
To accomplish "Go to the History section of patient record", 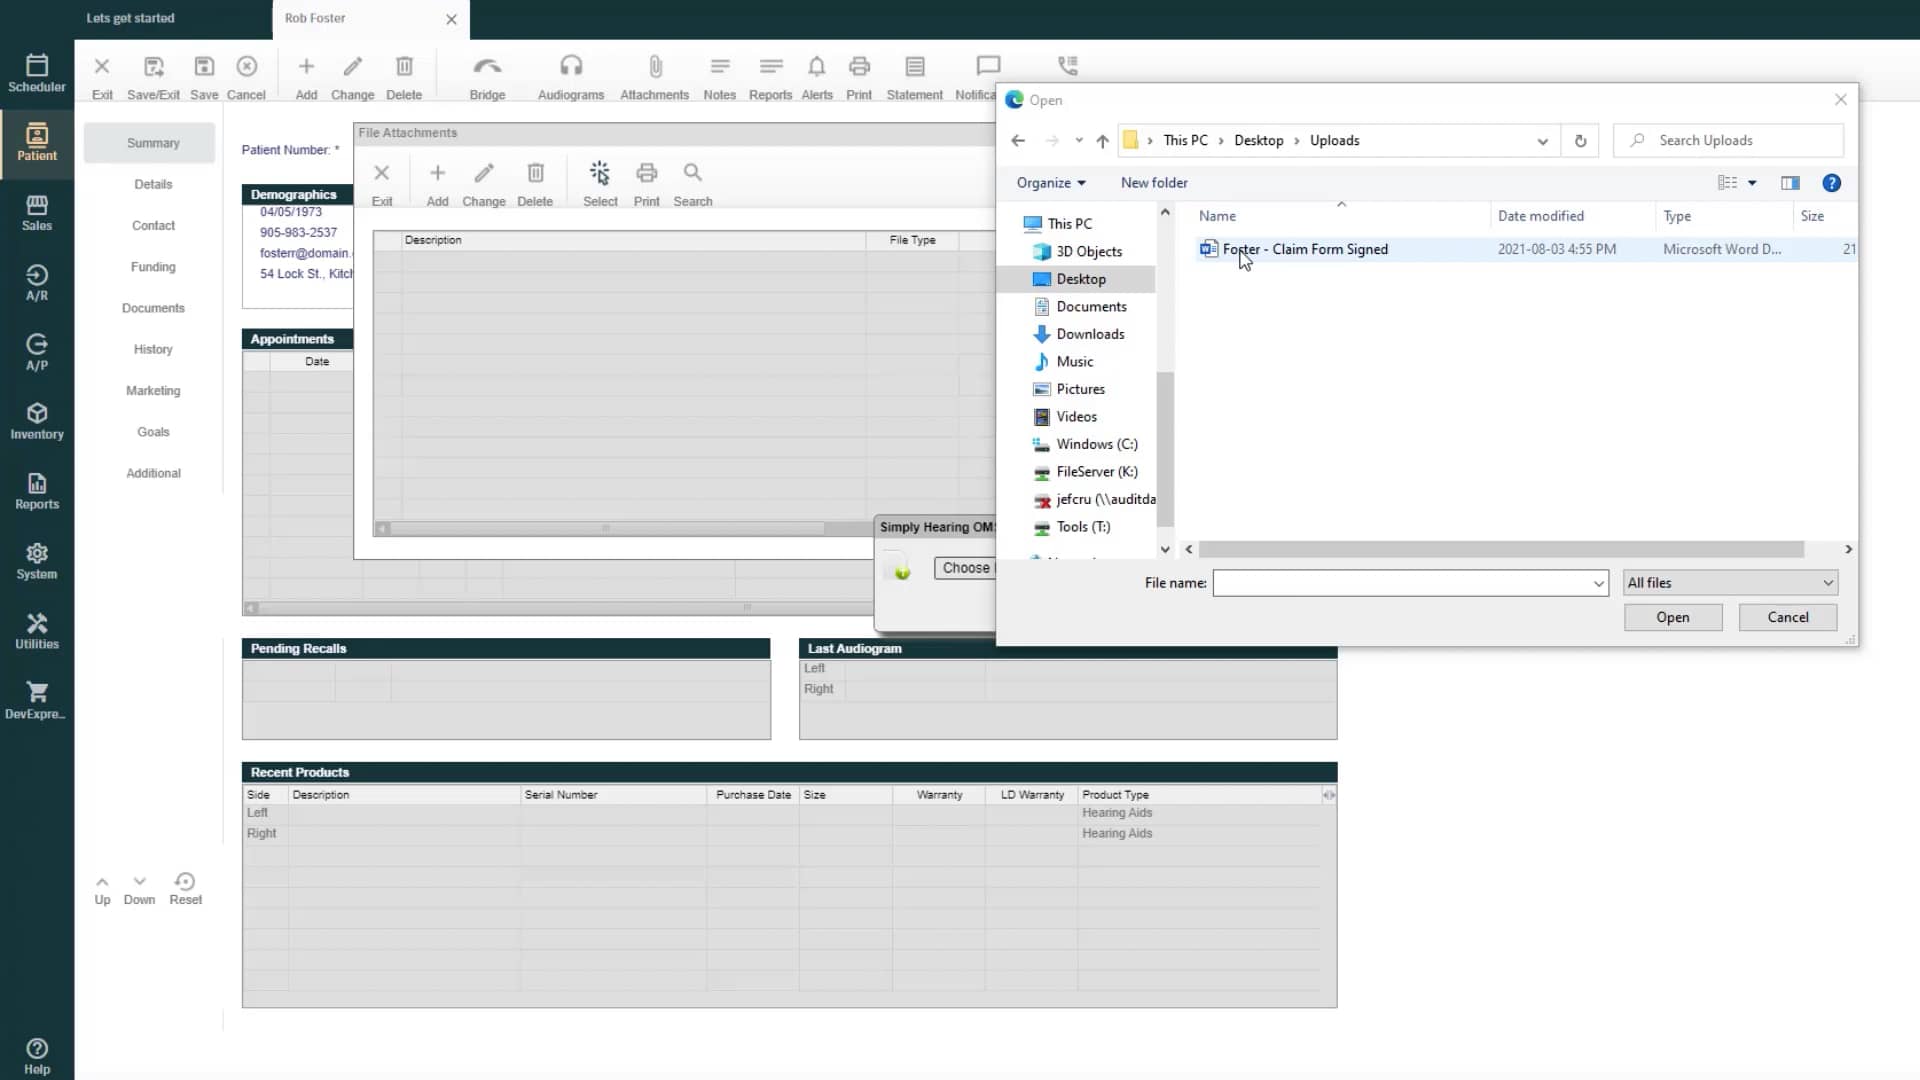I will pos(152,348).
